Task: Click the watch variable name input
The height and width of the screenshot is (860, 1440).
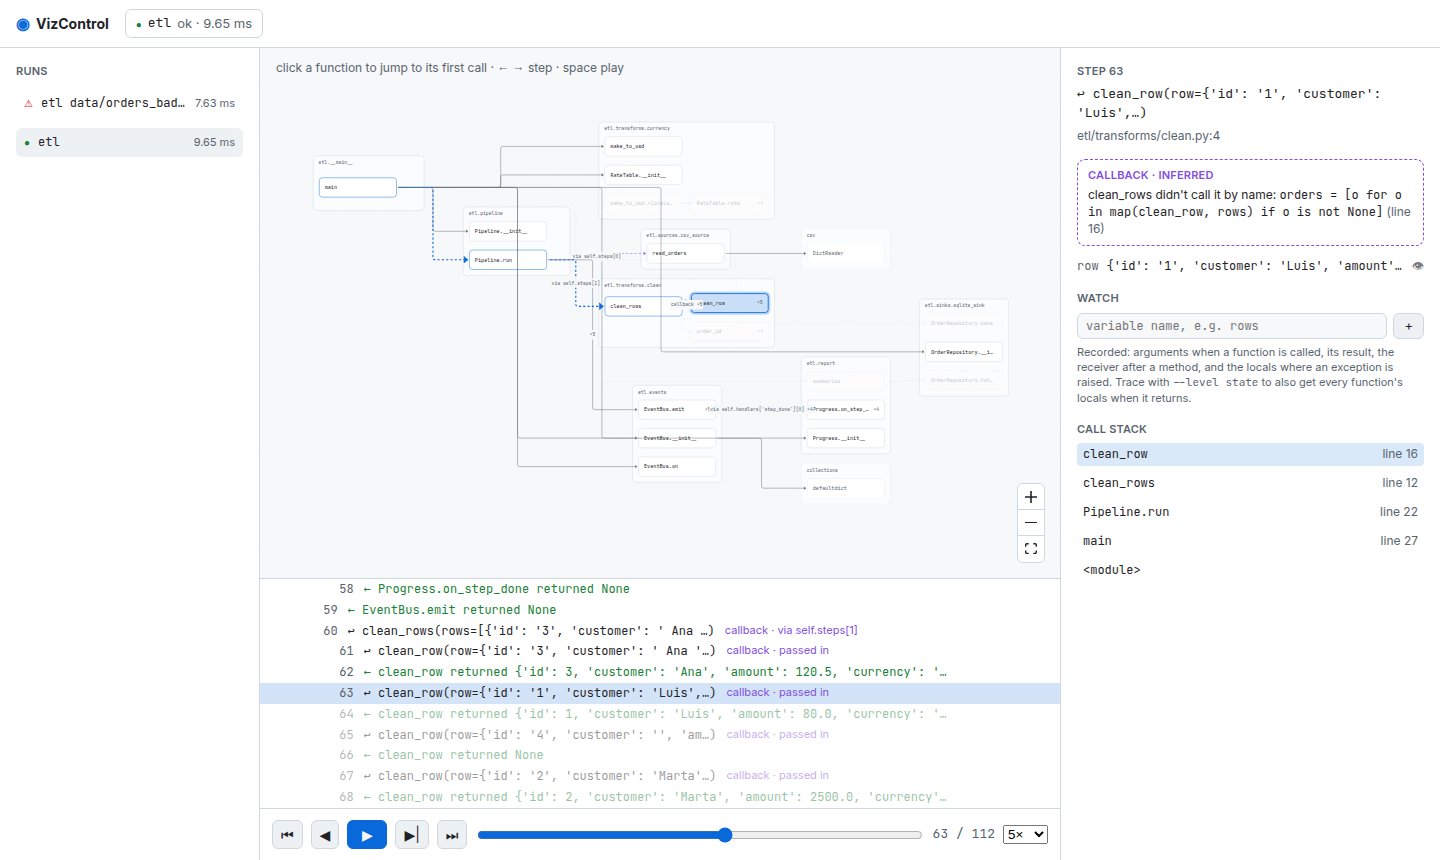Action: [x=1231, y=326]
